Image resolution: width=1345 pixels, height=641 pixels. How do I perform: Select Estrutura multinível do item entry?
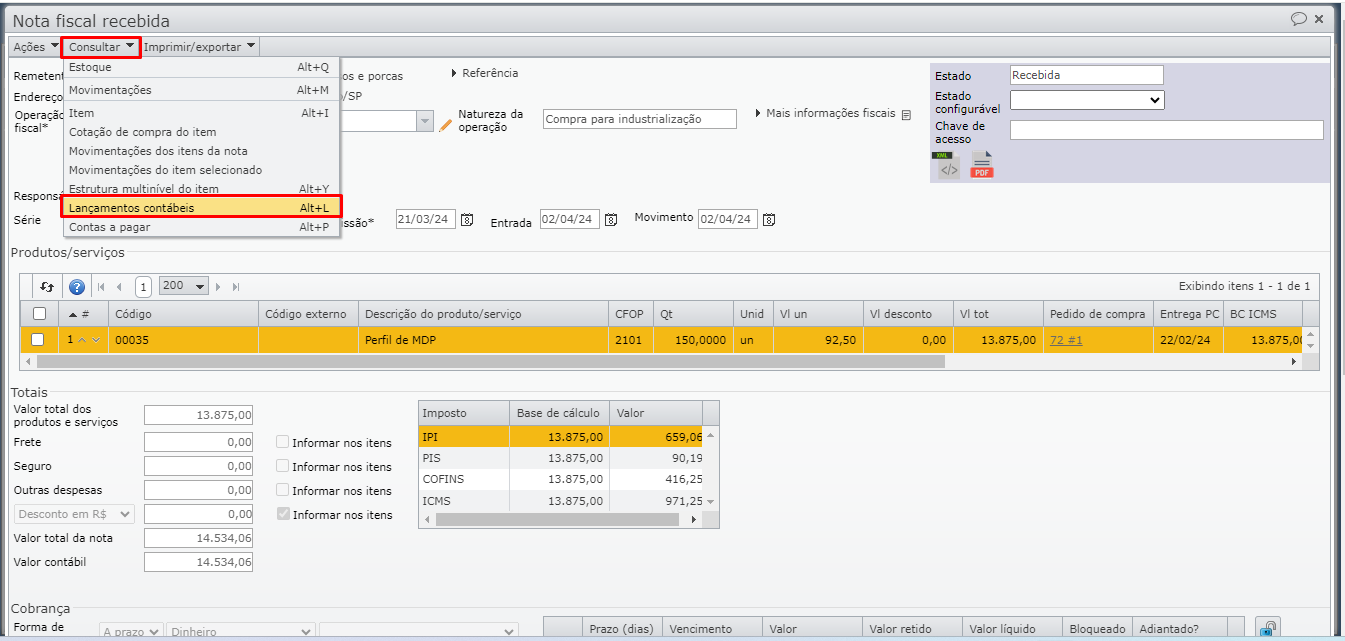pos(201,189)
